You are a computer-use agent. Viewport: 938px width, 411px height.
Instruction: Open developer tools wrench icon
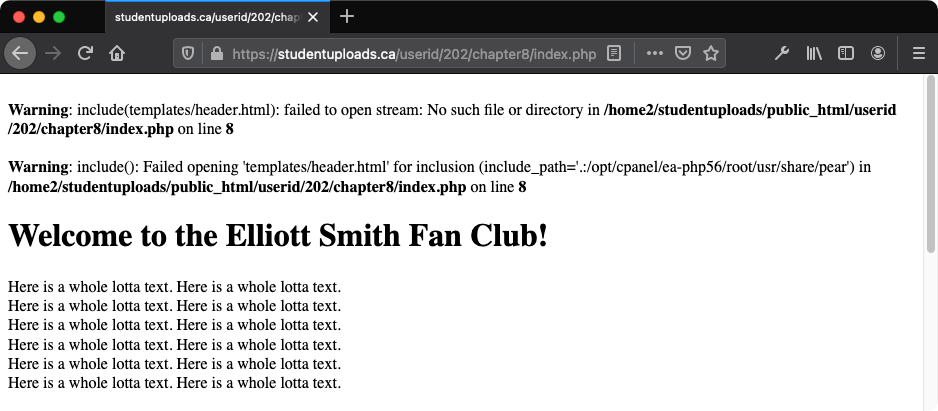pos(782,53)
